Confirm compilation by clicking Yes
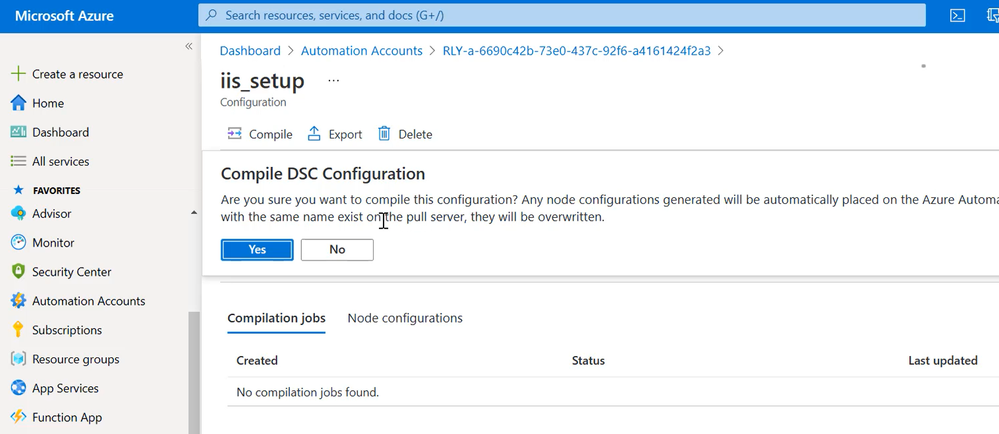 coord(257,250)
